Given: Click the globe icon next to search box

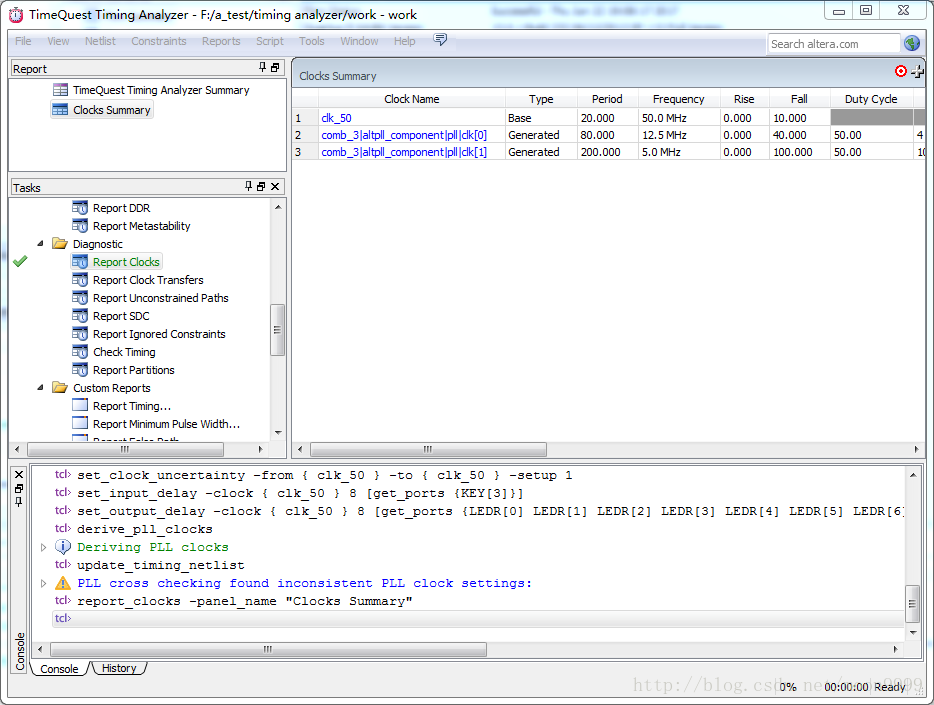Looking at the screenshot, I should pos(912,43).
